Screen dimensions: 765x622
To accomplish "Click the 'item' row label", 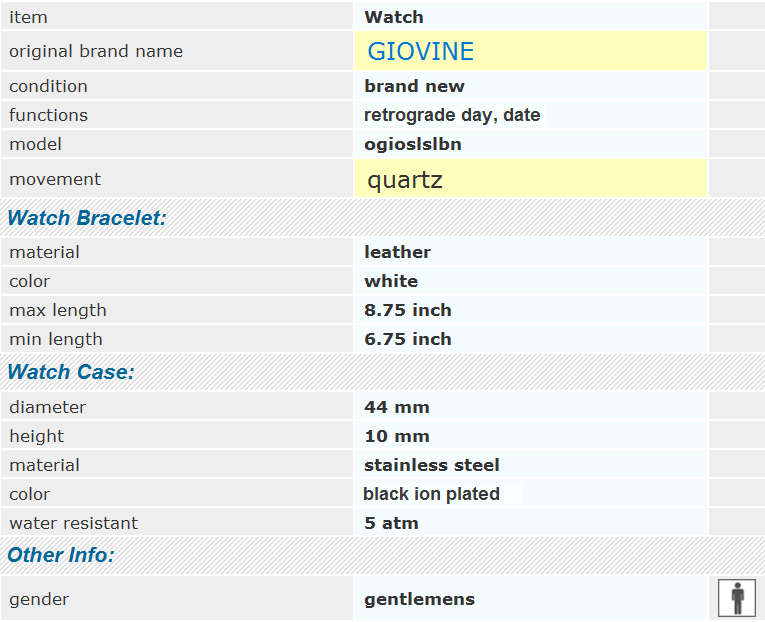I will tap(28, 18).
